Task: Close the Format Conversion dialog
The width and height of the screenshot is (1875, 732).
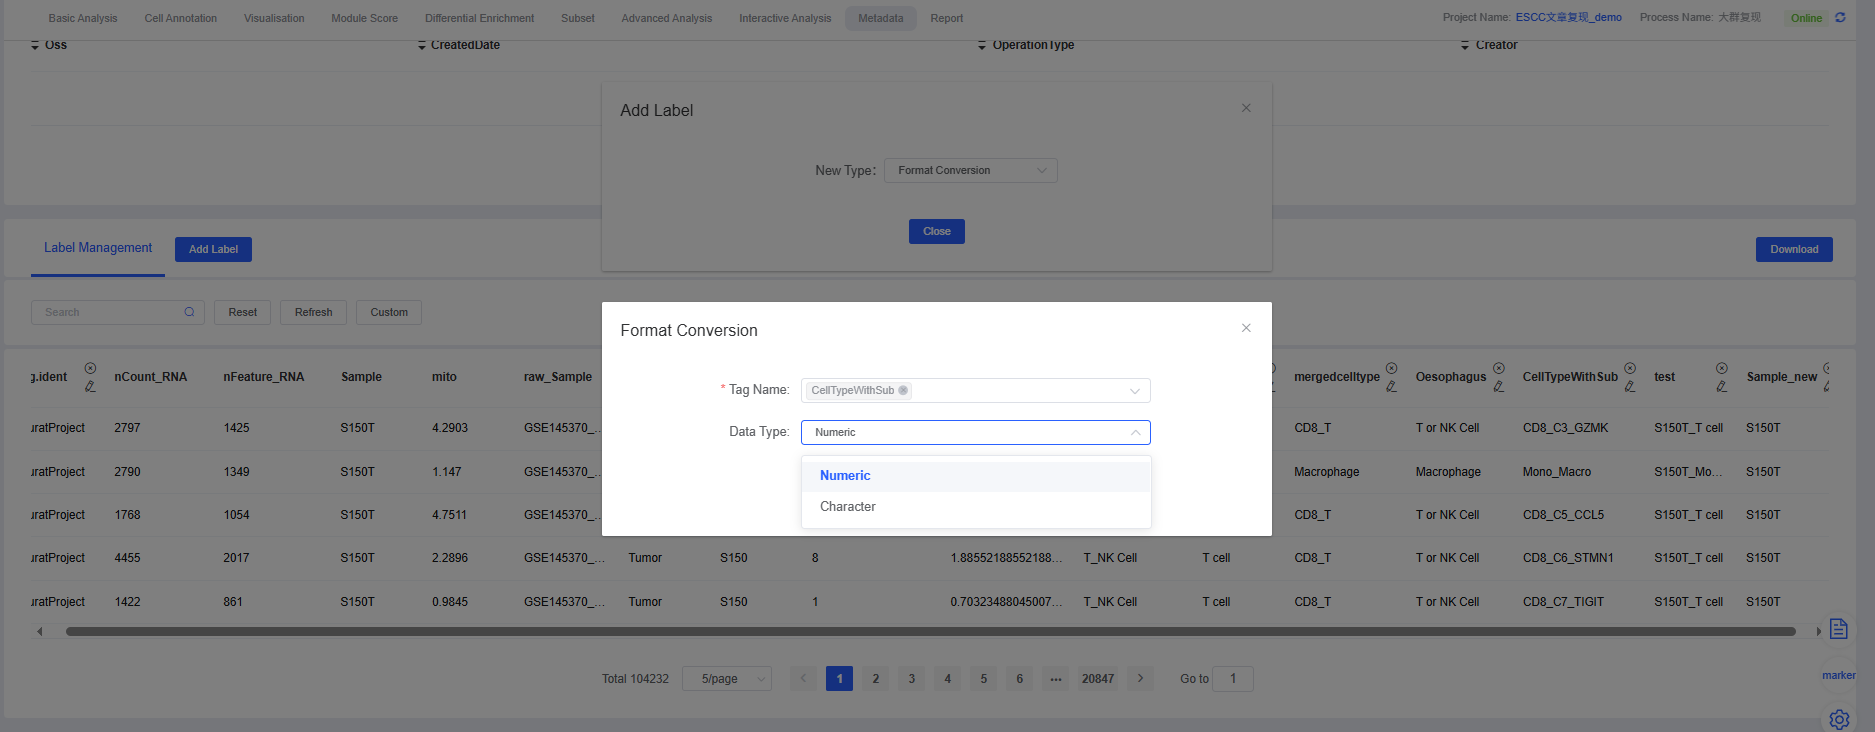Action: [x=1246, y=328]
